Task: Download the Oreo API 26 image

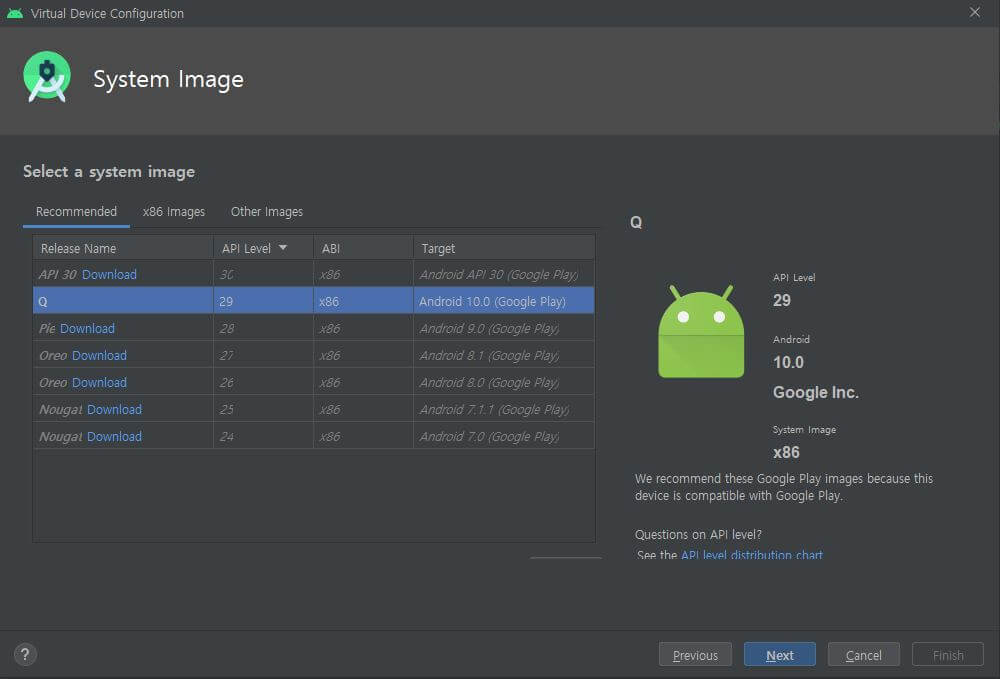Action: (x=99, y=383)
